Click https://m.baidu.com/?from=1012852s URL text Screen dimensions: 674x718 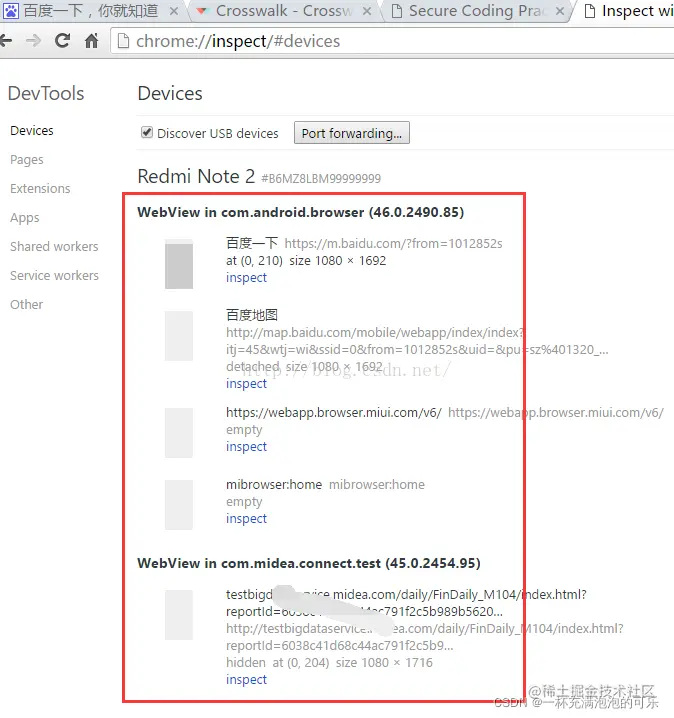393,244
